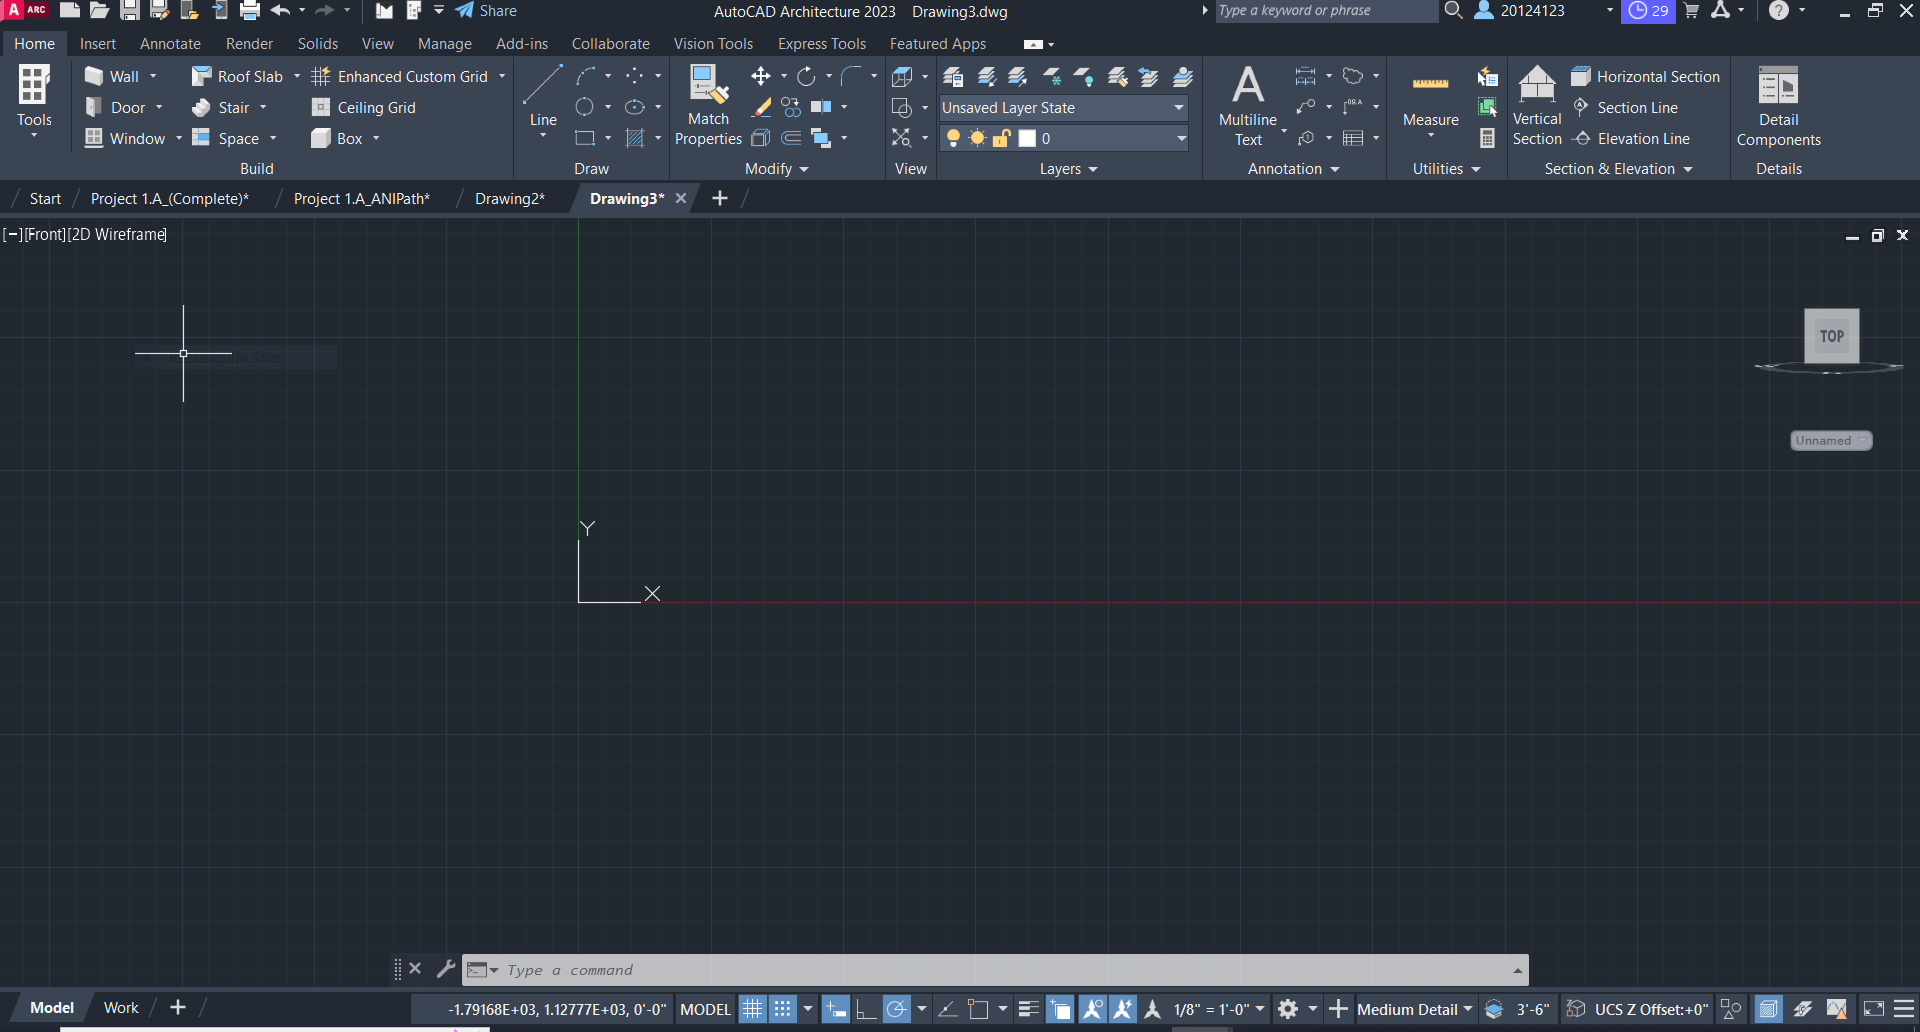Click the white layer color swatch
Viewport: 1920px width, 1032px height.
1027,139
